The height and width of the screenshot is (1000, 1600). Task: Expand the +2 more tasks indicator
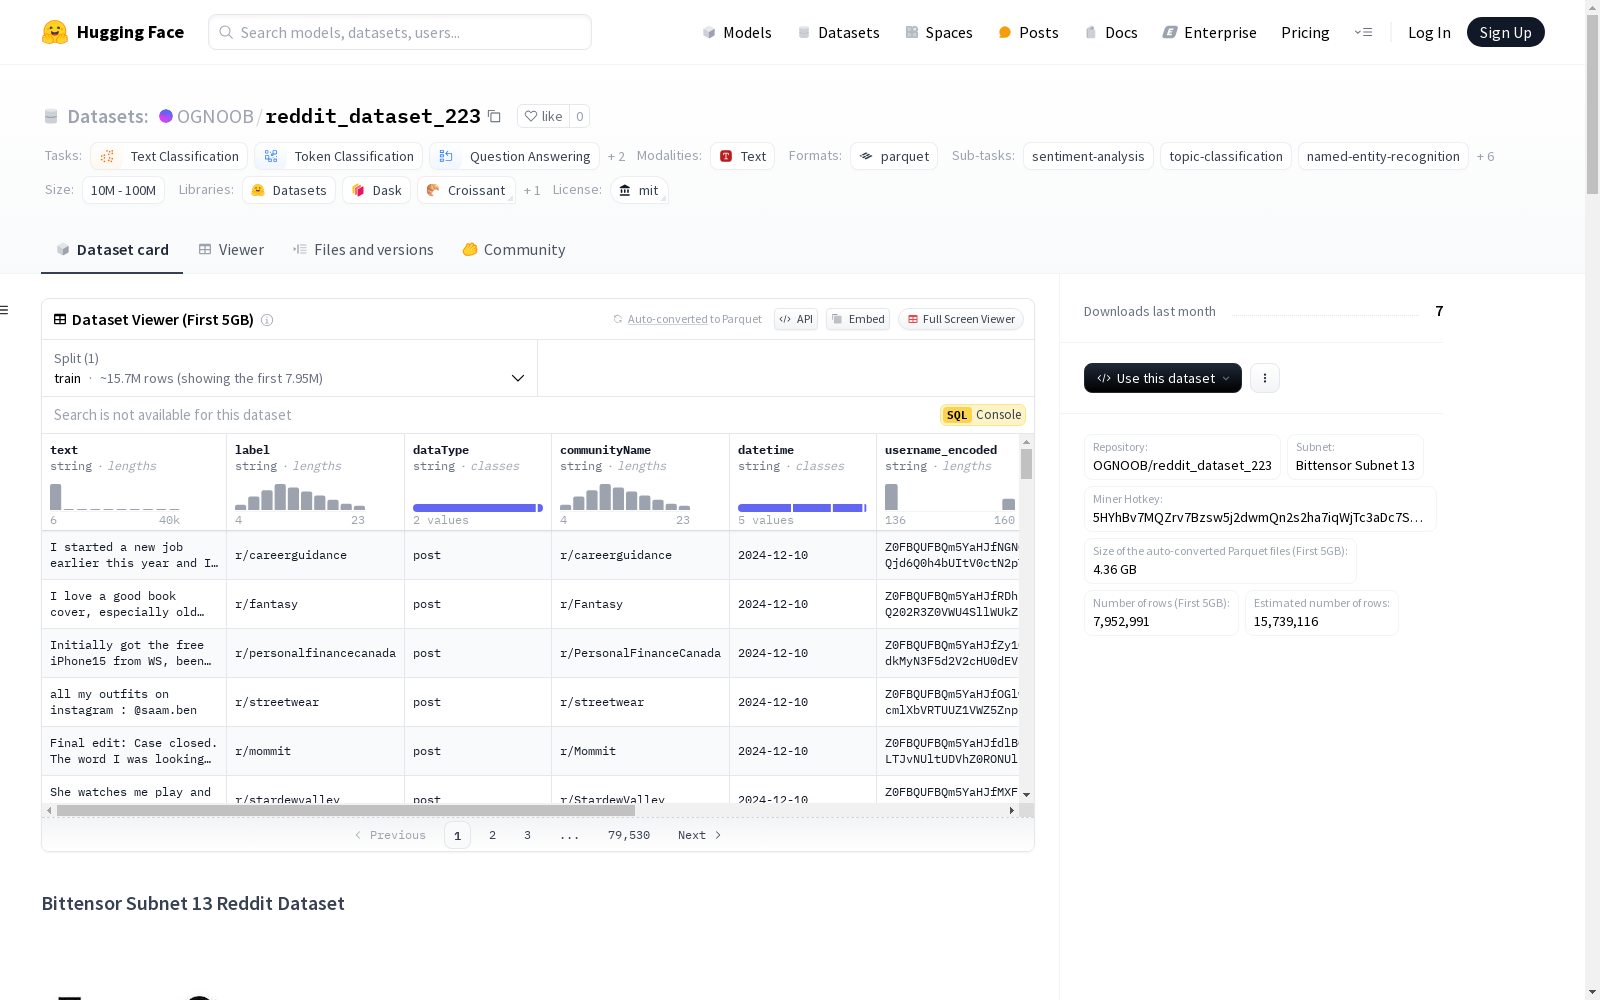616,156
